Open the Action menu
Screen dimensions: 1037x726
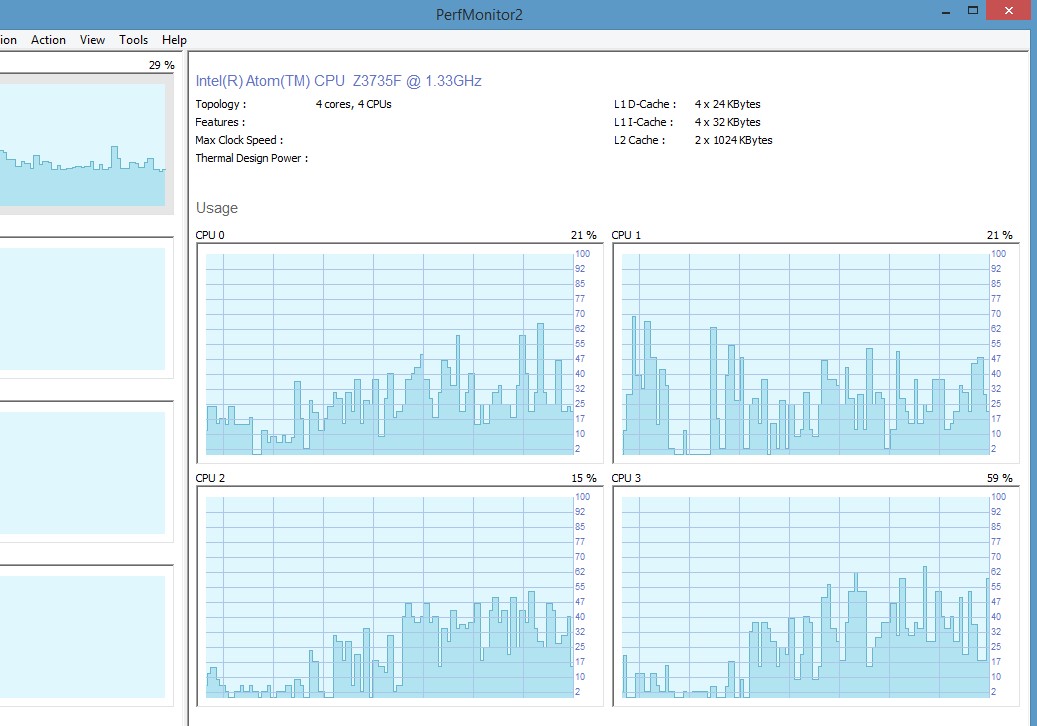[48, 40]
